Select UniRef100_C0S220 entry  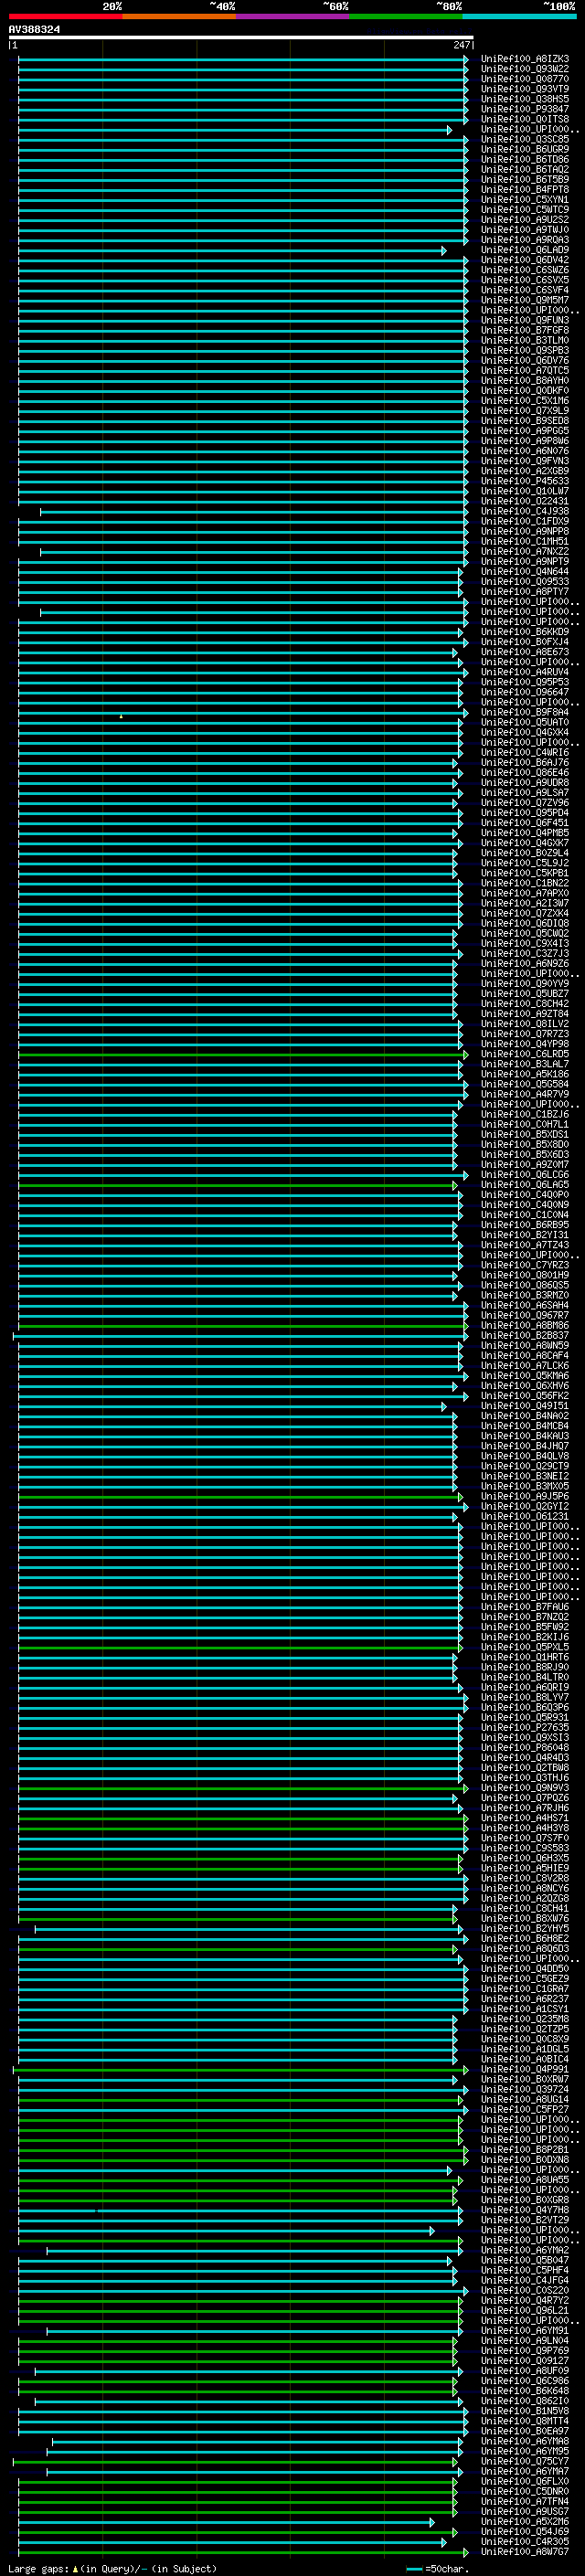524,2290
